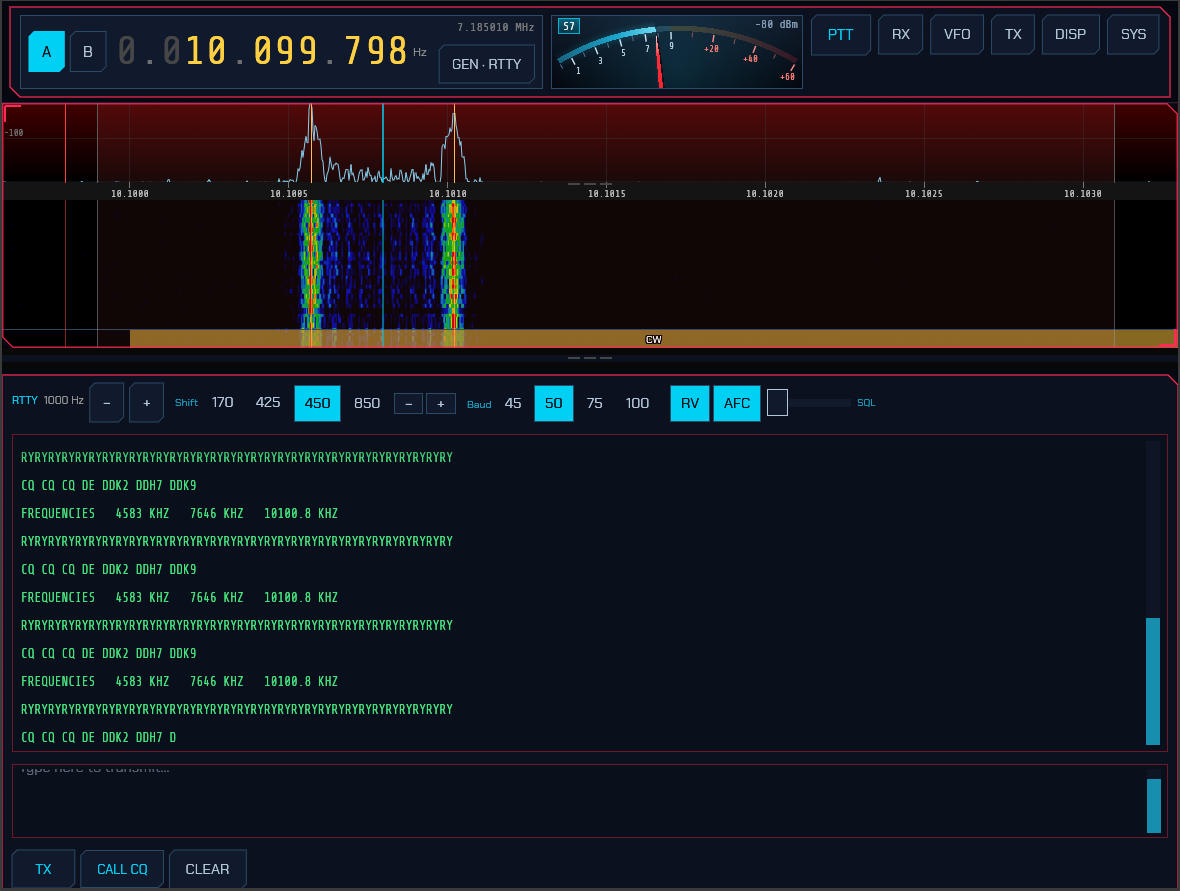Click the CW band segment label

653,339
